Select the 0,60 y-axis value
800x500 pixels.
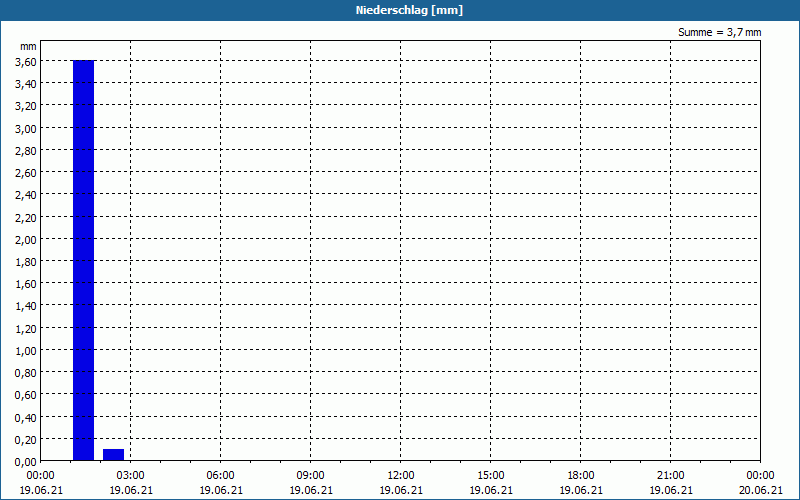[x=26, y=395]
